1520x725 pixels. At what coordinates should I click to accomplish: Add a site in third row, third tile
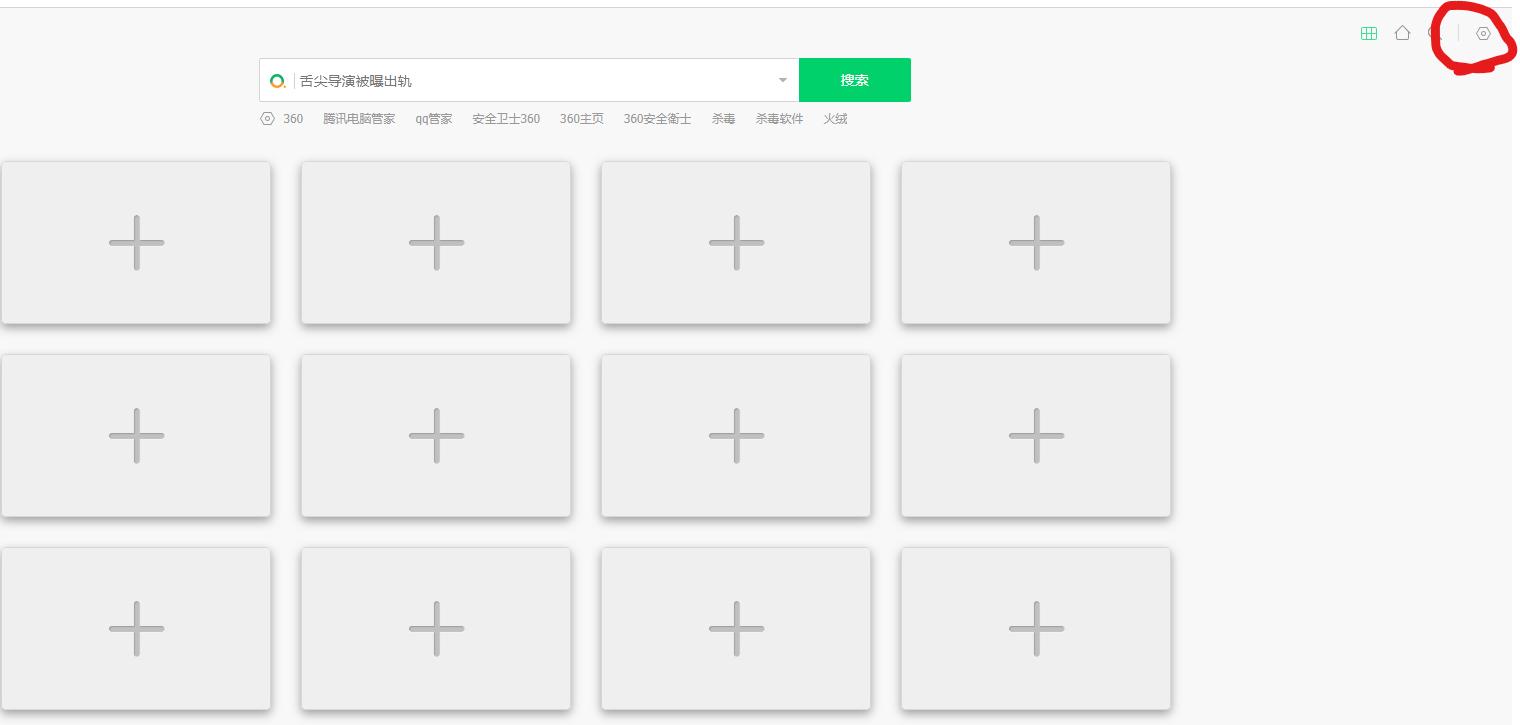click(736, 628)
